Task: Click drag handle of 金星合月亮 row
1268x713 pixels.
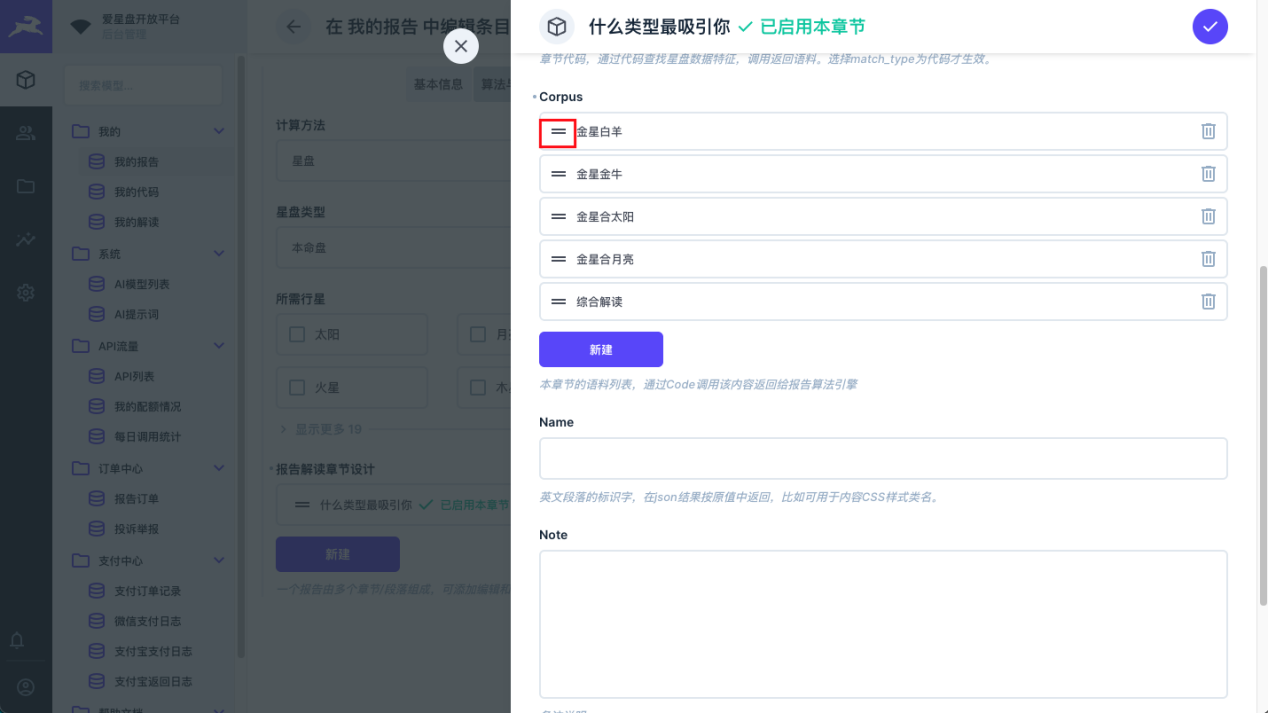Action: pyautogui.click(x=558, y=259)
